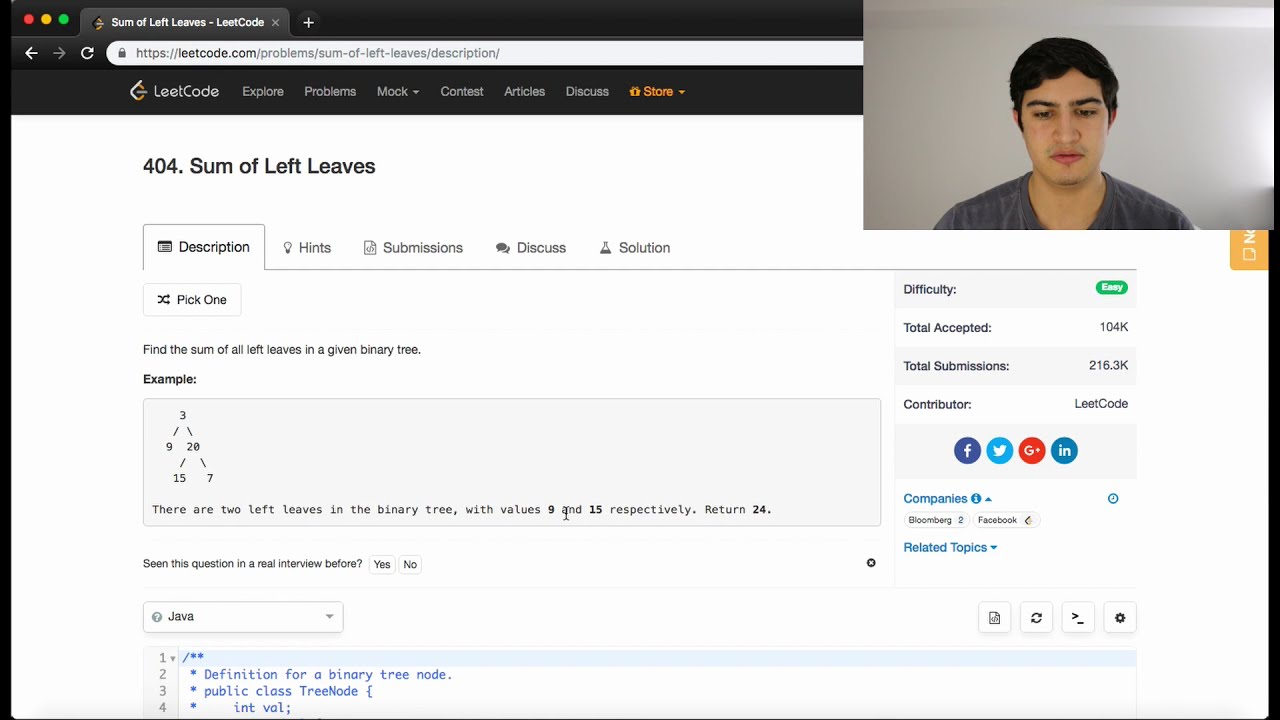Viewport: 1280px width, 720px height.
Task: Click the title 404. Sum of Left Leaves
Action: pyautogui.click(x=259, y=166)
